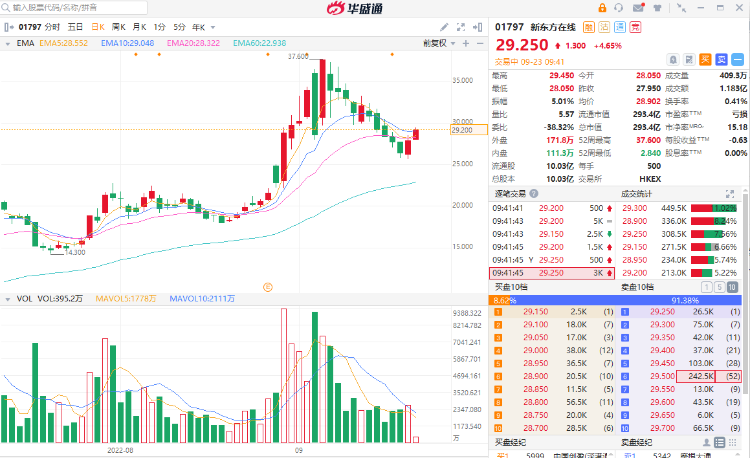The width and height of the screenshot is (750, 458).
Task: Click the 华盛通 logo
Action: pos(355,8)
